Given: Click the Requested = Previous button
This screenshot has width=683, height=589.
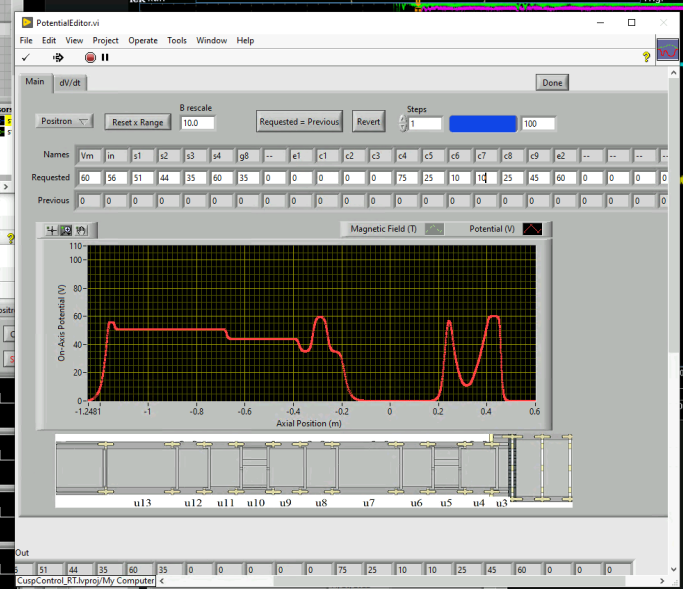Looking at the screenshot, I should point(299,122).
